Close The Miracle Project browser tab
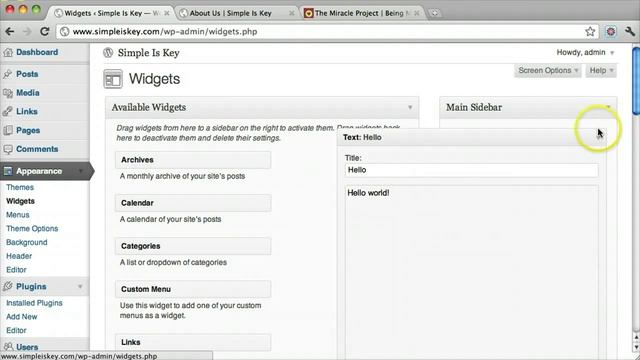Image resolution: width=640 pixels, height=360 pixels. [x=416, y=13]
